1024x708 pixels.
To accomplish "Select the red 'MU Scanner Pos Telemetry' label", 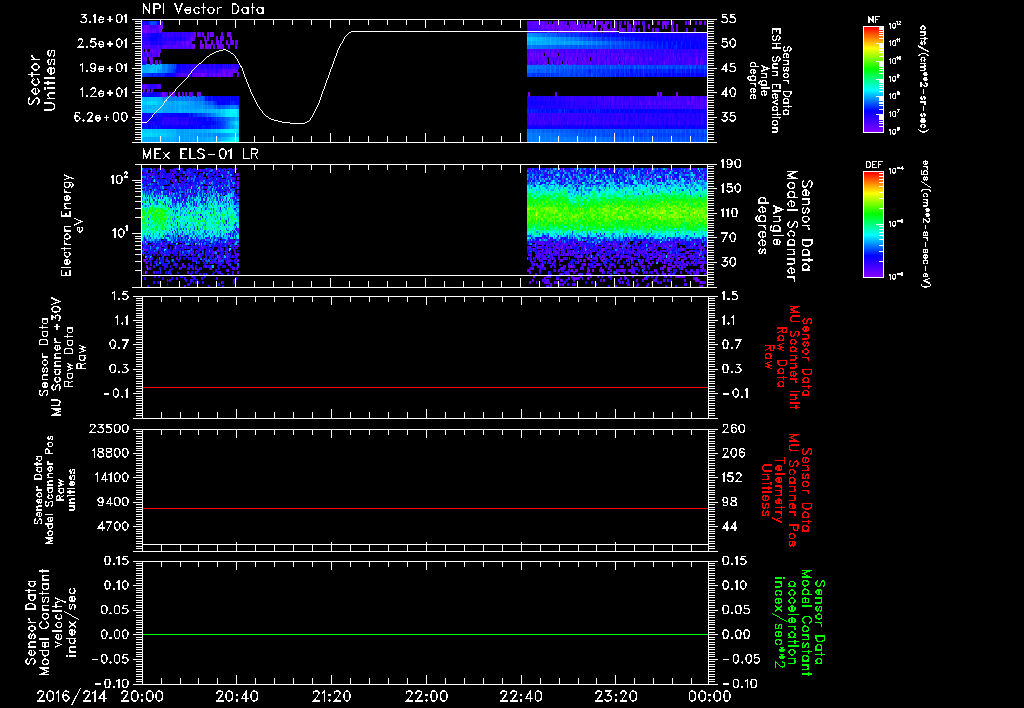I will 787,490.
